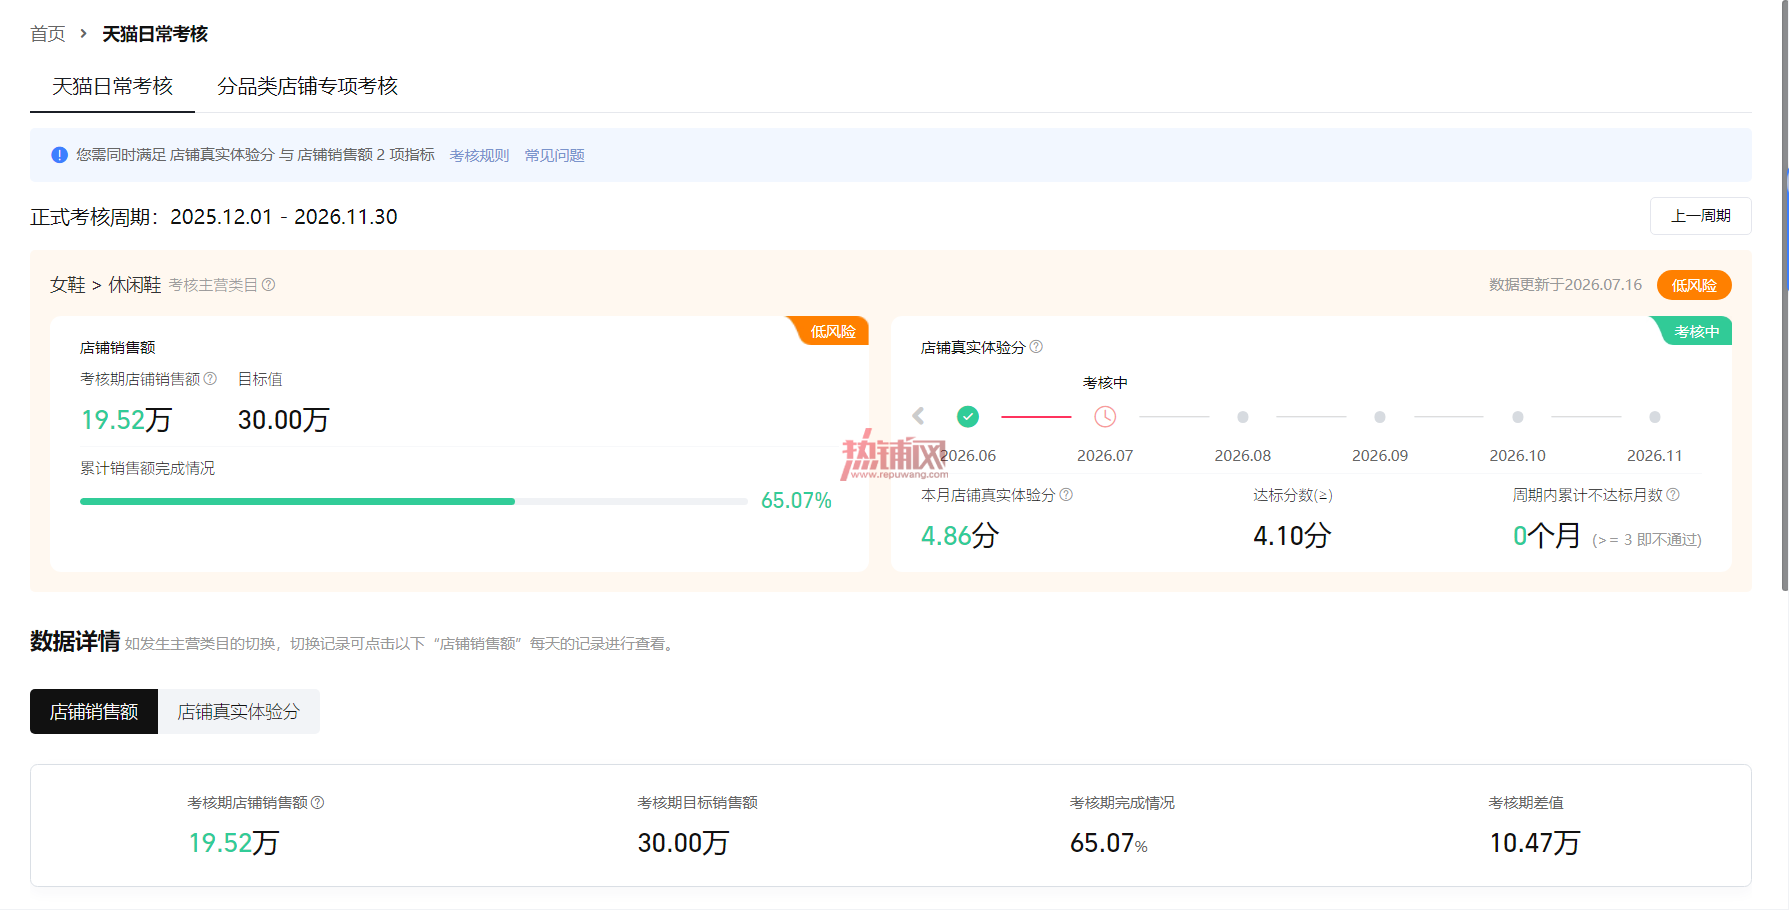The image size is (1789, 910).
Task: Select the 店铺销售额 data detail tab
Action: [x=94, y=712]
